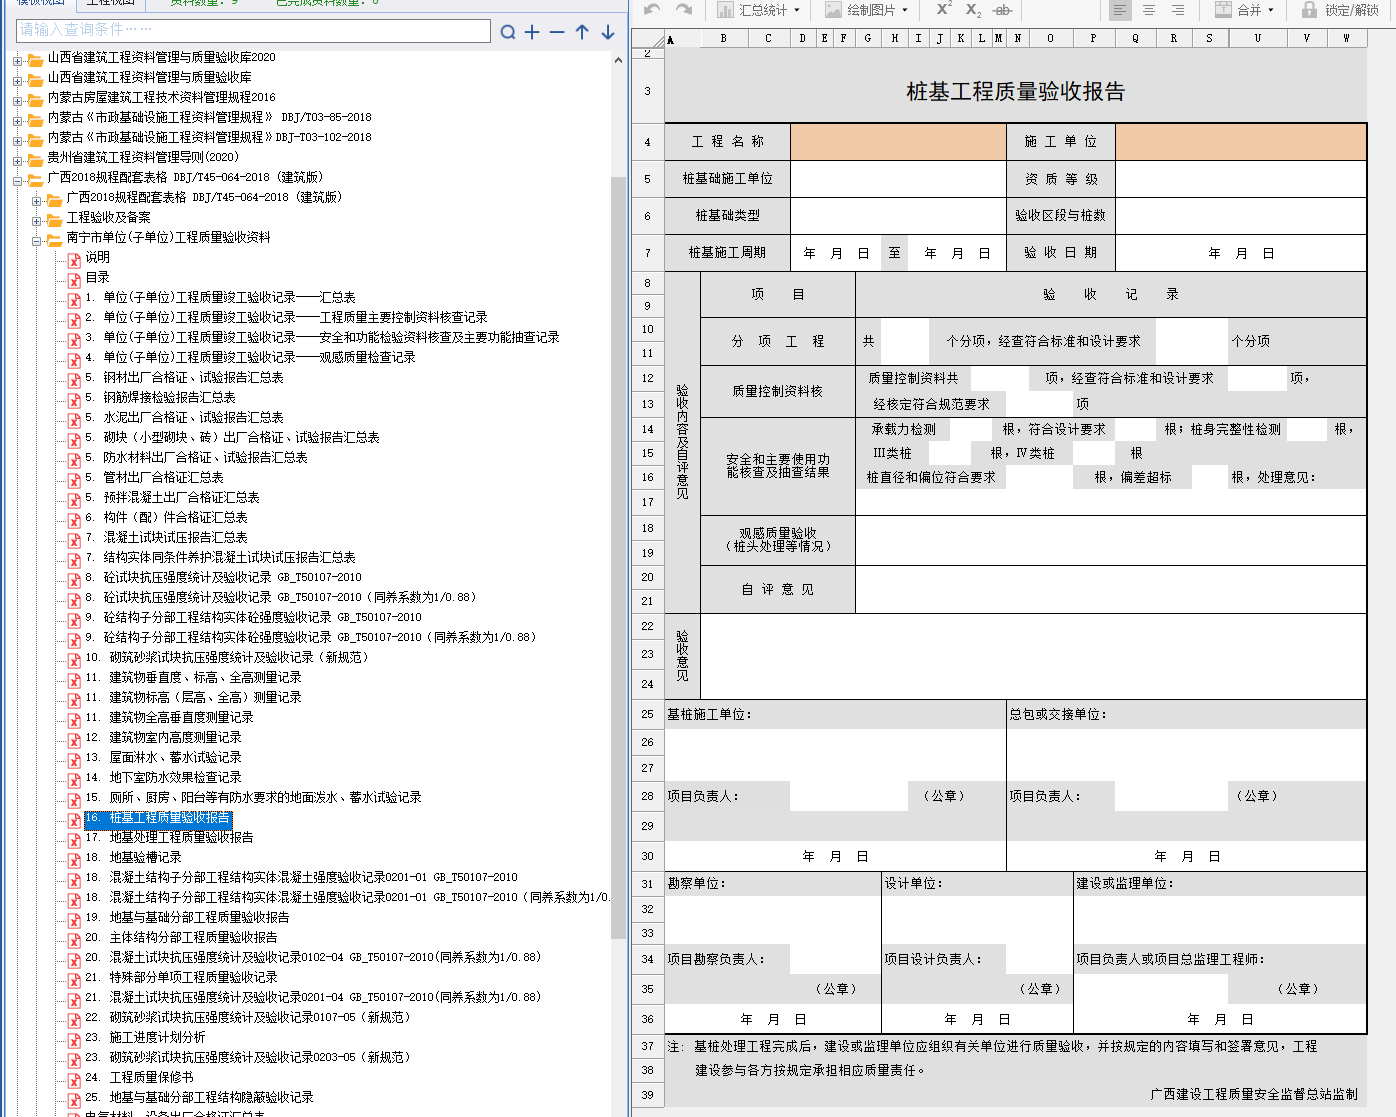1396x1117 pixels.
Task: Open 屋面淋水、蓄水试验记录
Action: (163, 757)
